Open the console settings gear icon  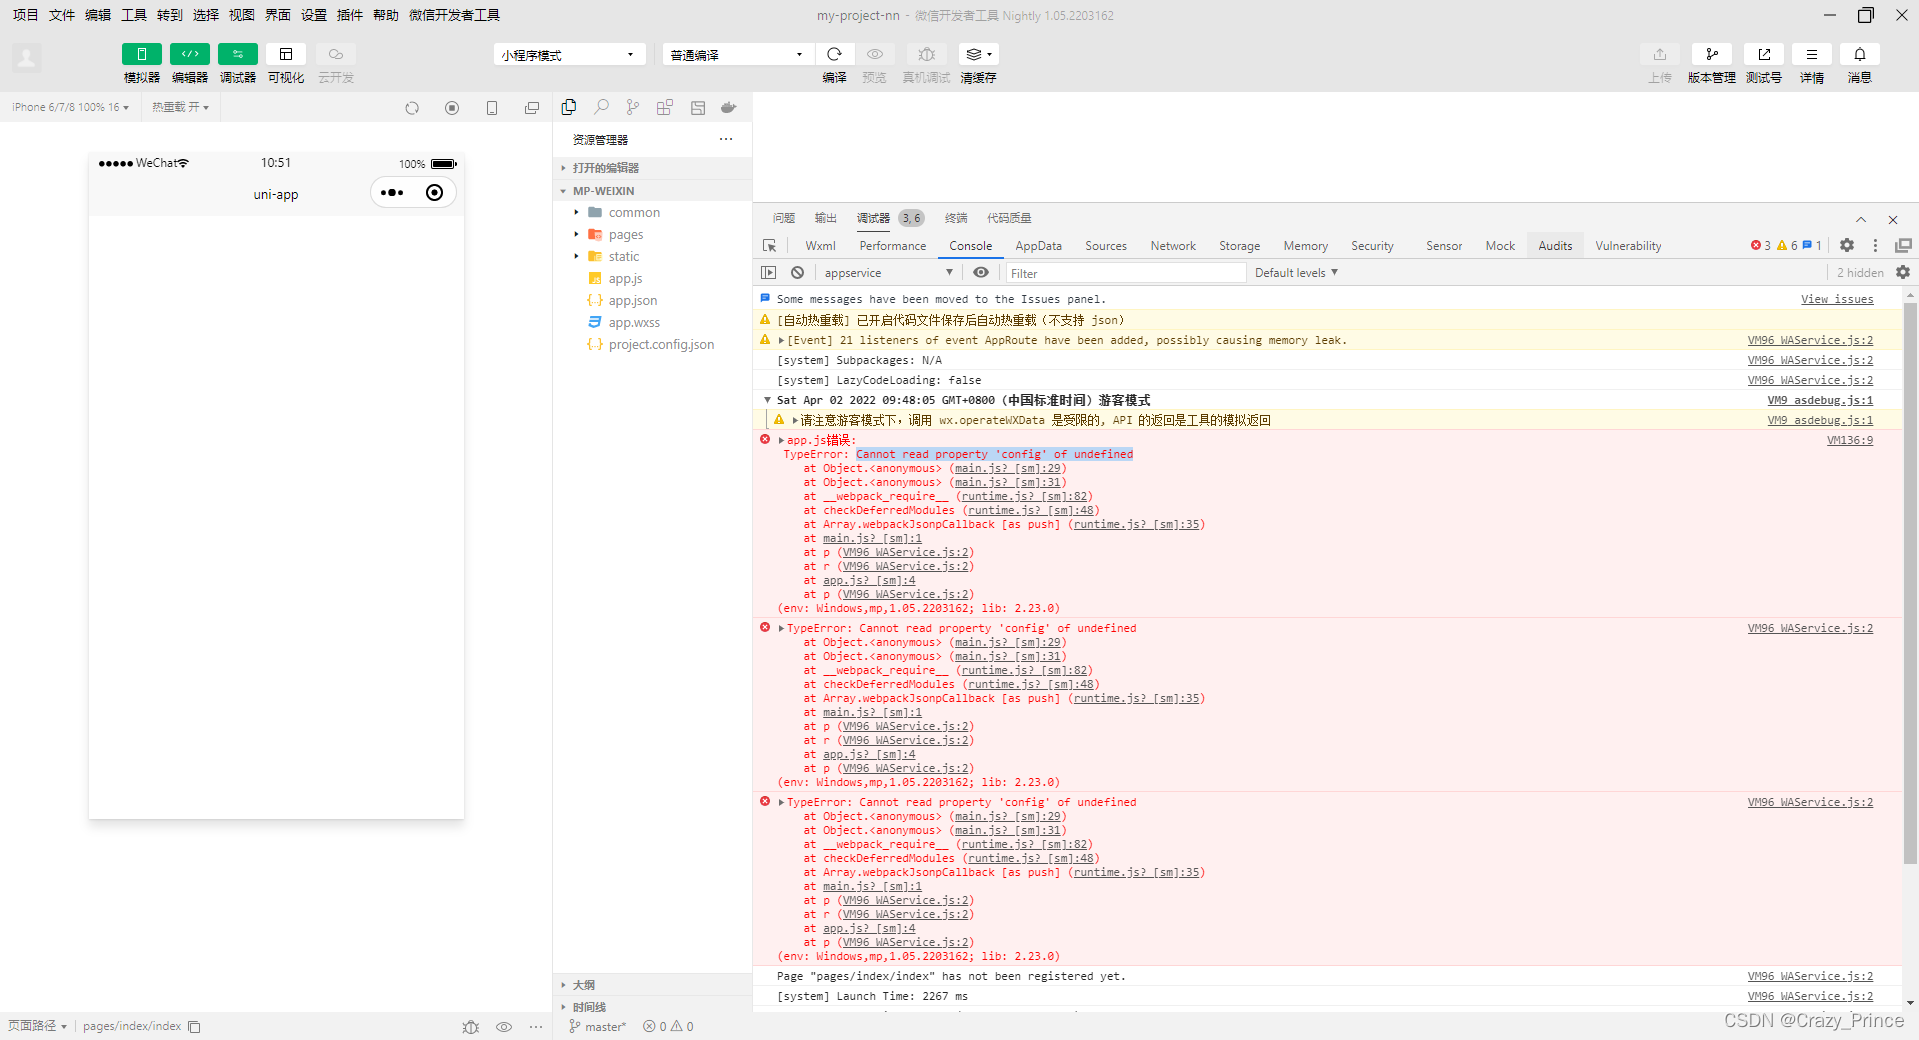point(1903,272)
